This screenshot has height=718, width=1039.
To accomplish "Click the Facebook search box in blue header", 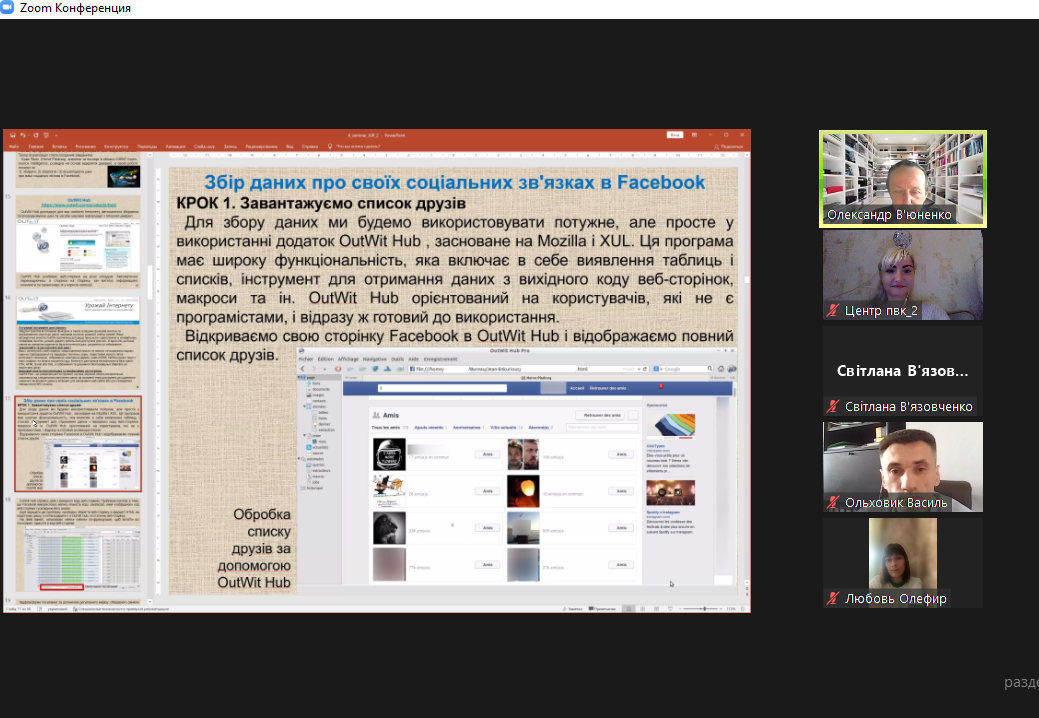I will (x=443, y=388).
